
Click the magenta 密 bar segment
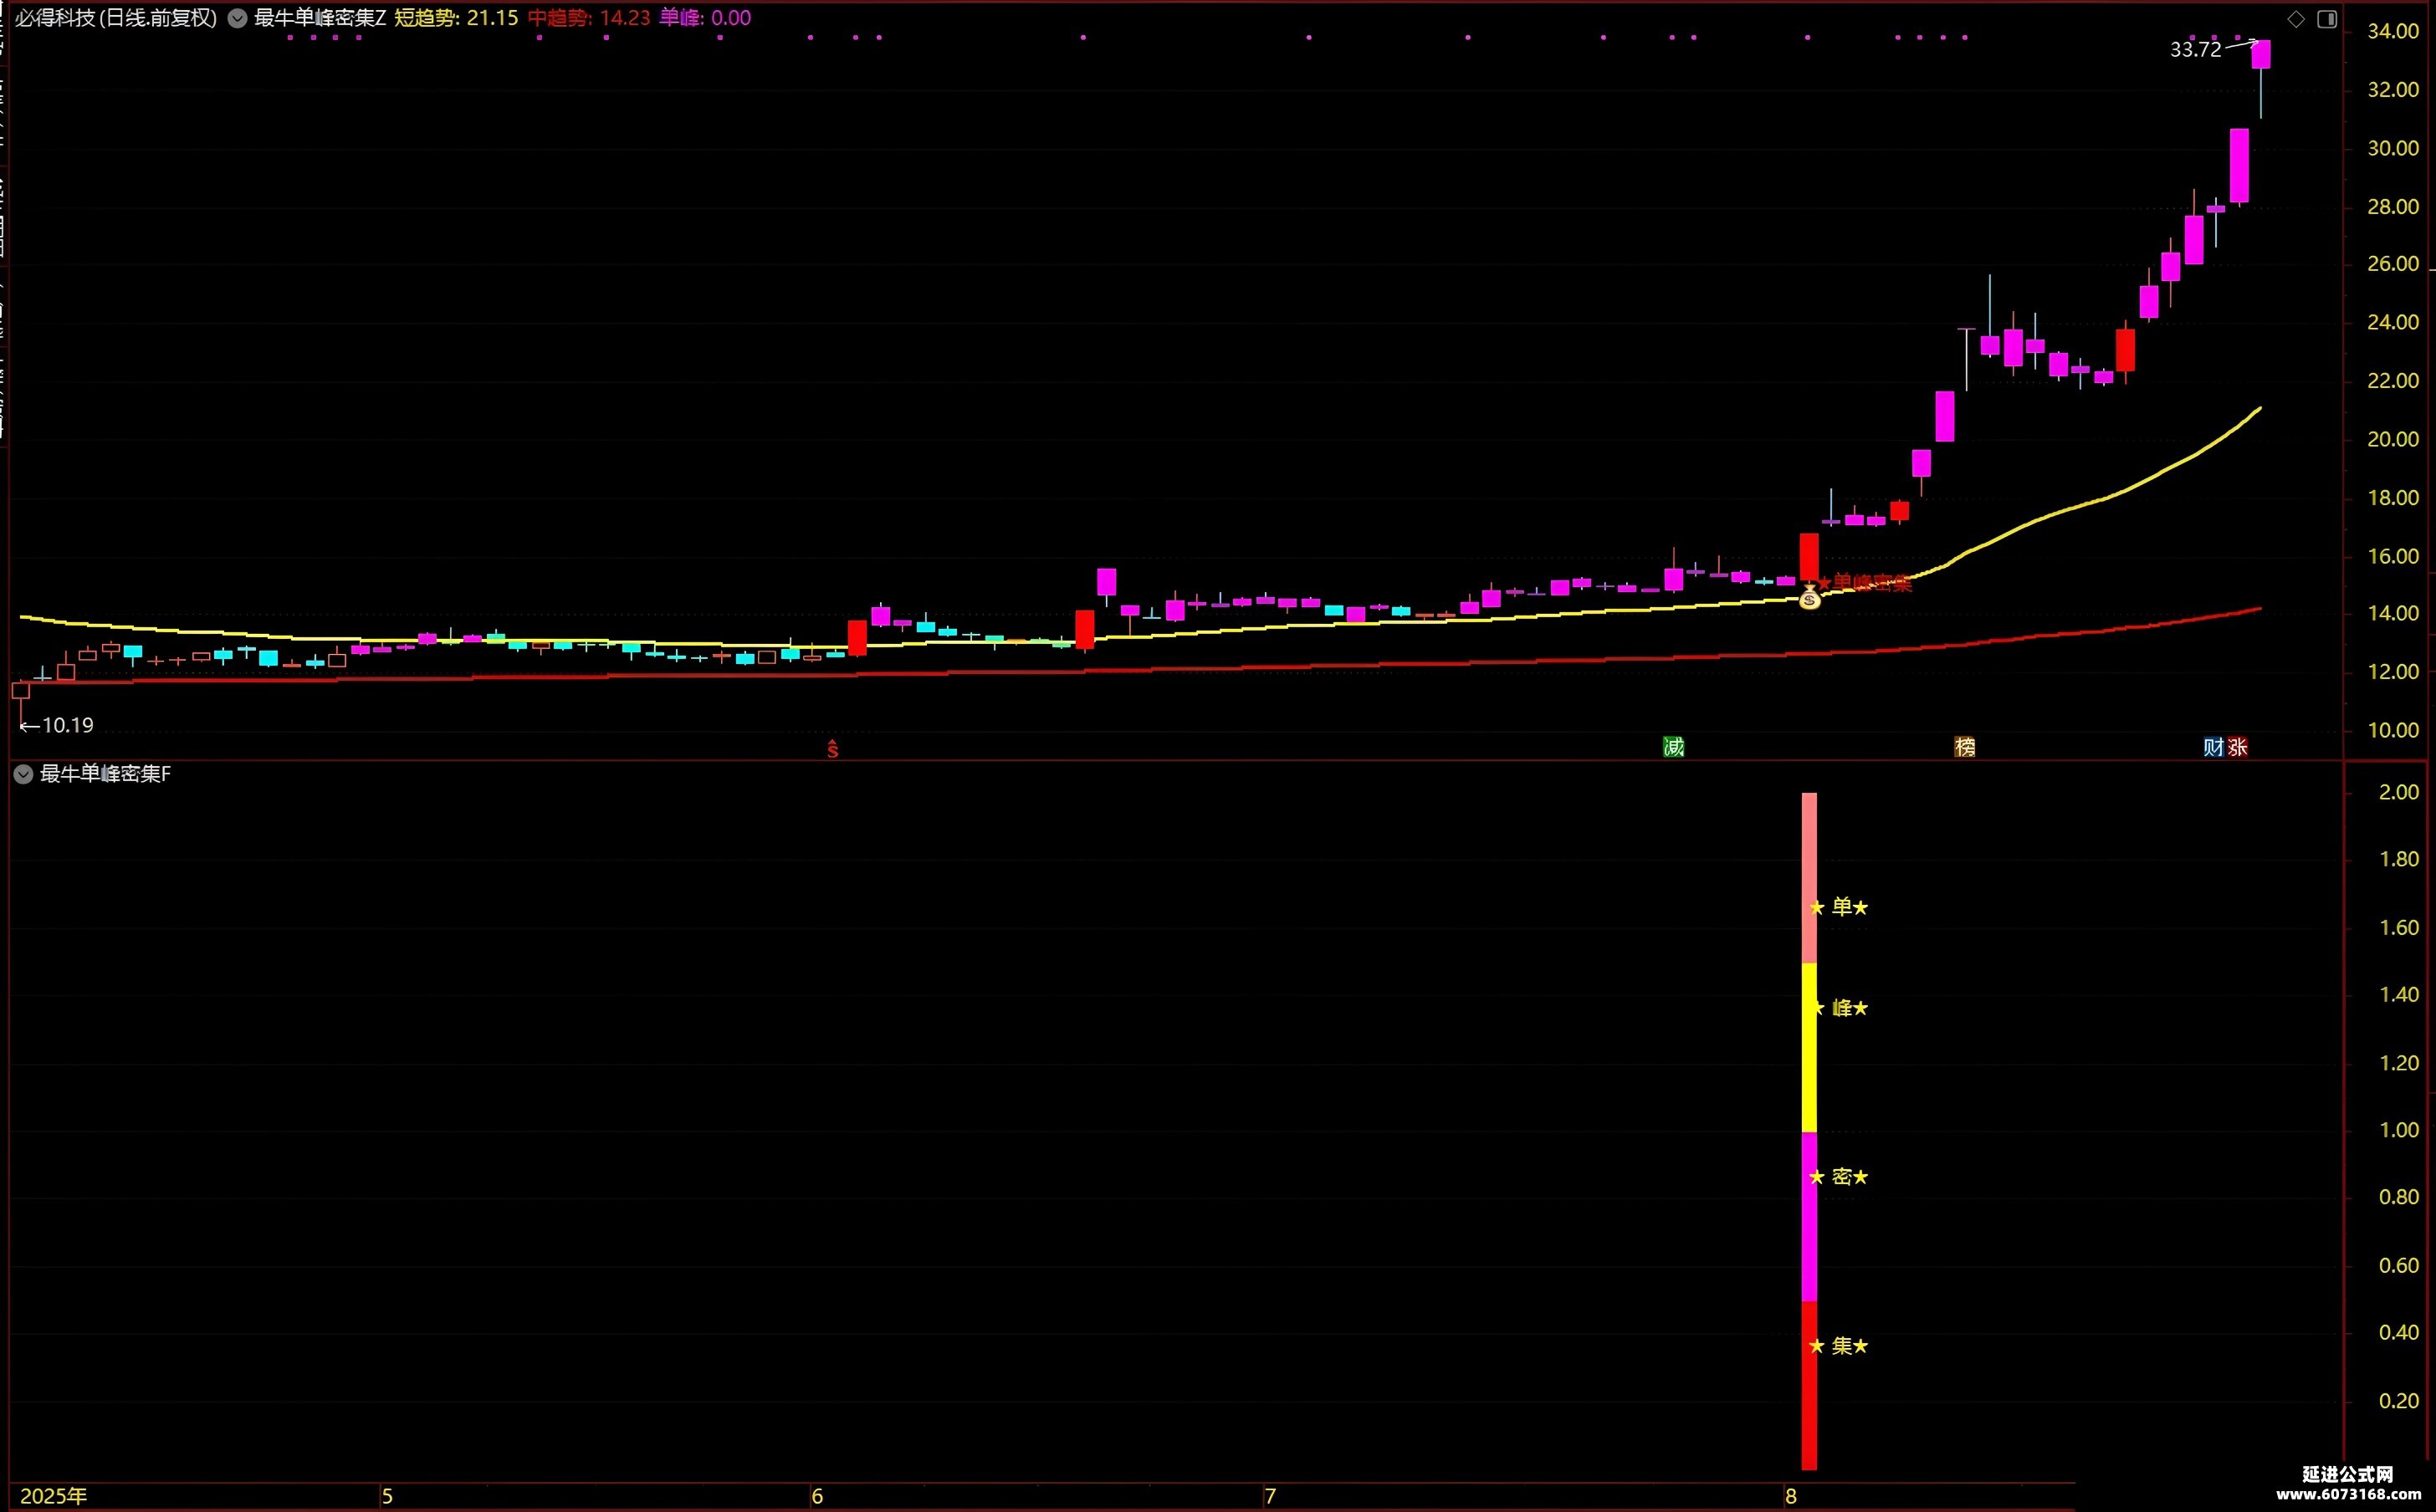(1809, 1216)
